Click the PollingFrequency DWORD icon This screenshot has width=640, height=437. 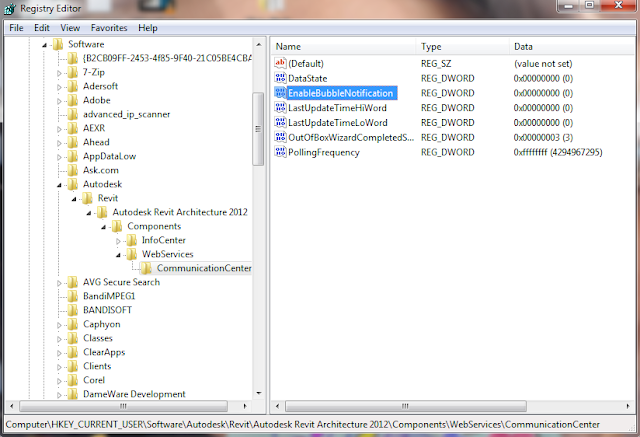click(280, 152)
